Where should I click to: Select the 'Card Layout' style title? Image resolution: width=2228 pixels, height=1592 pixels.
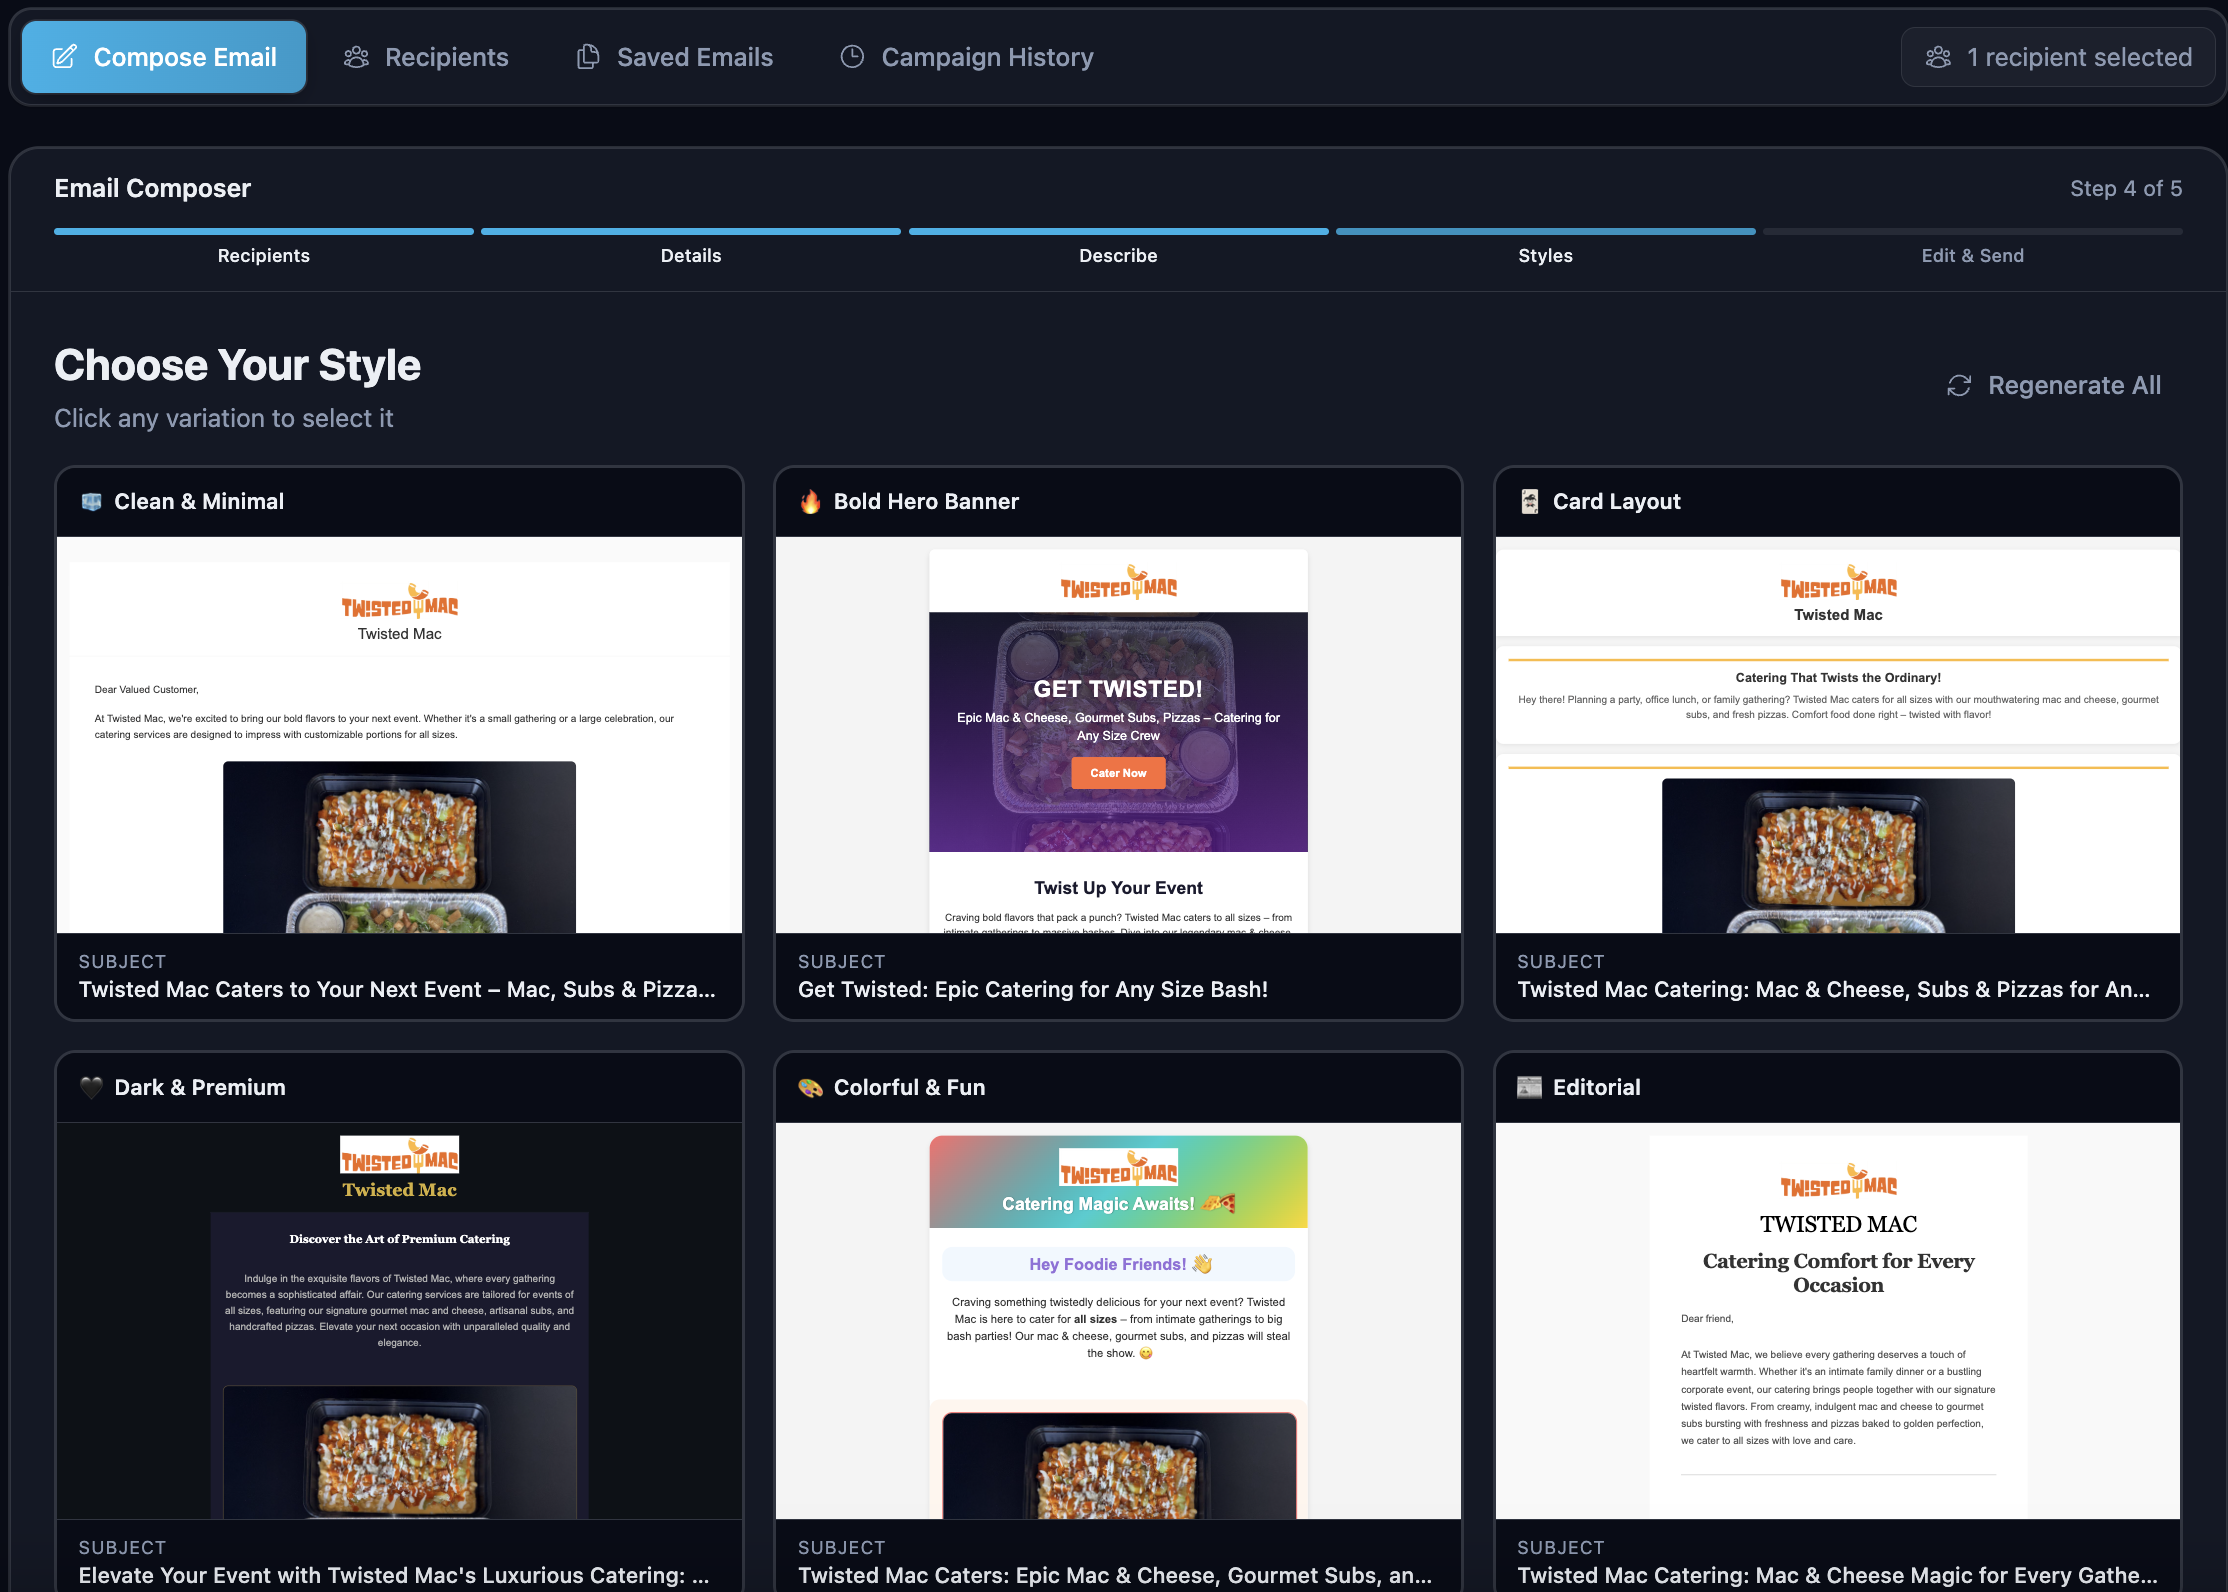click(x=1616, y=501)
